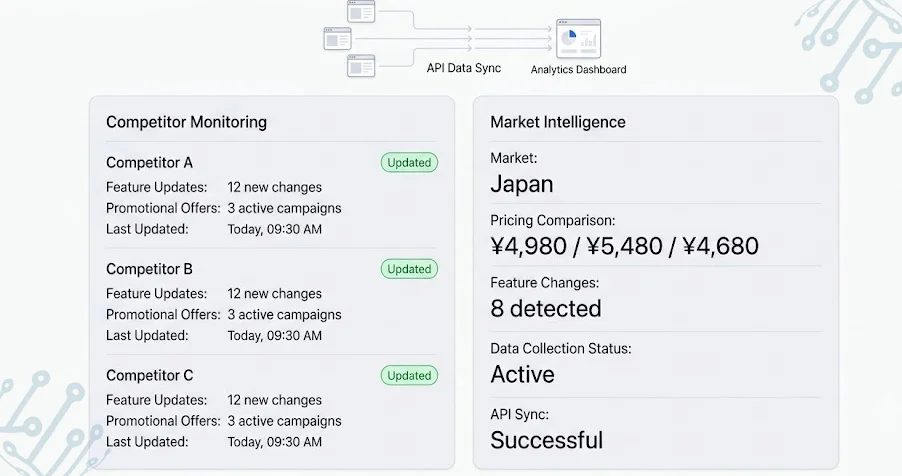The width and height of the screenshot is (902, 476).
Task: Click the top source webpage icon
Action: point(361,11)
